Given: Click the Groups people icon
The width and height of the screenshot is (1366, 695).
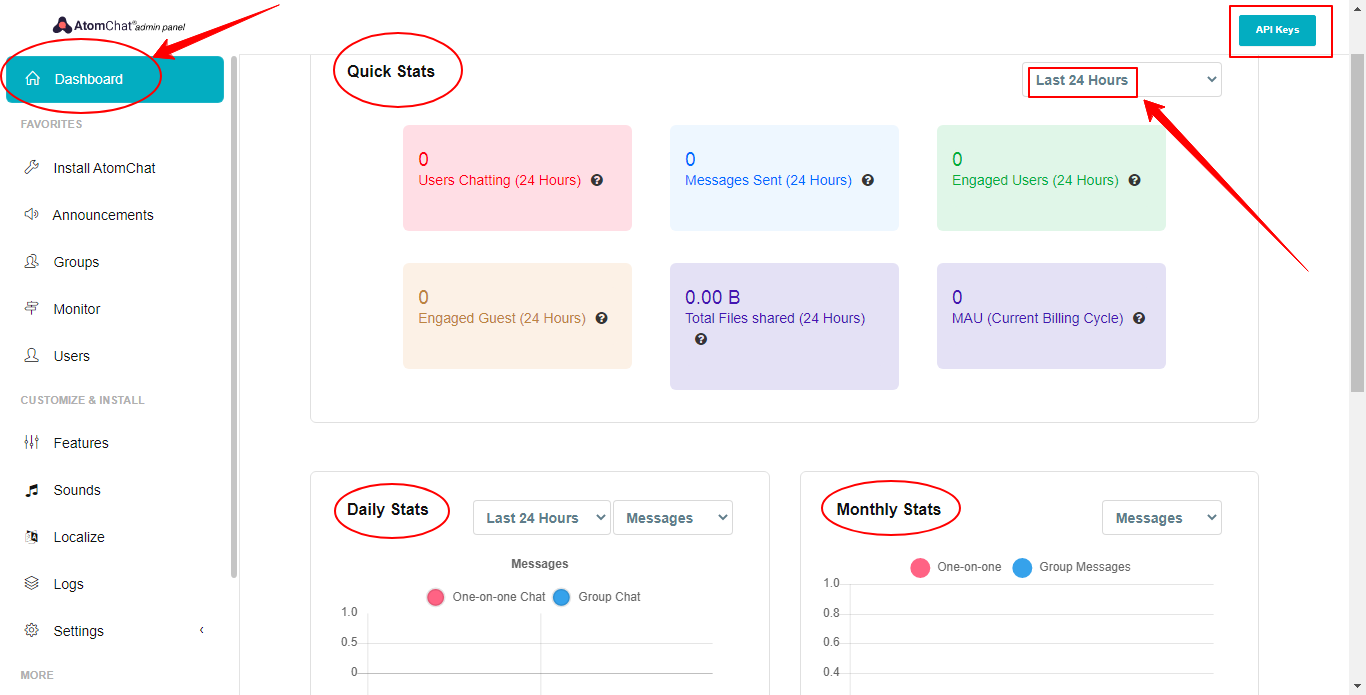Looking at the screenshot, I should click(32, 262).
